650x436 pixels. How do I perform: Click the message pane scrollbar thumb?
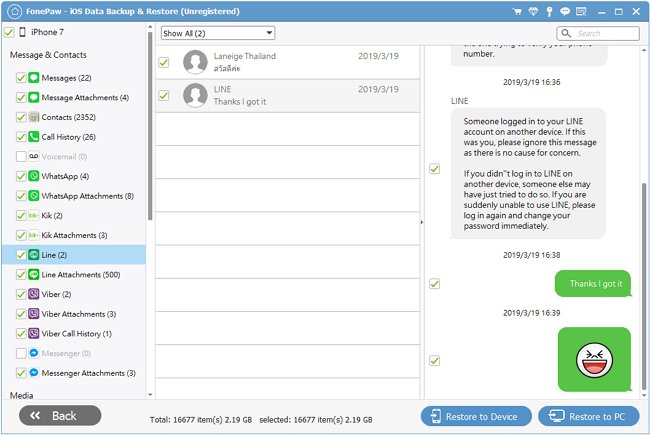[x=644, y=286]
